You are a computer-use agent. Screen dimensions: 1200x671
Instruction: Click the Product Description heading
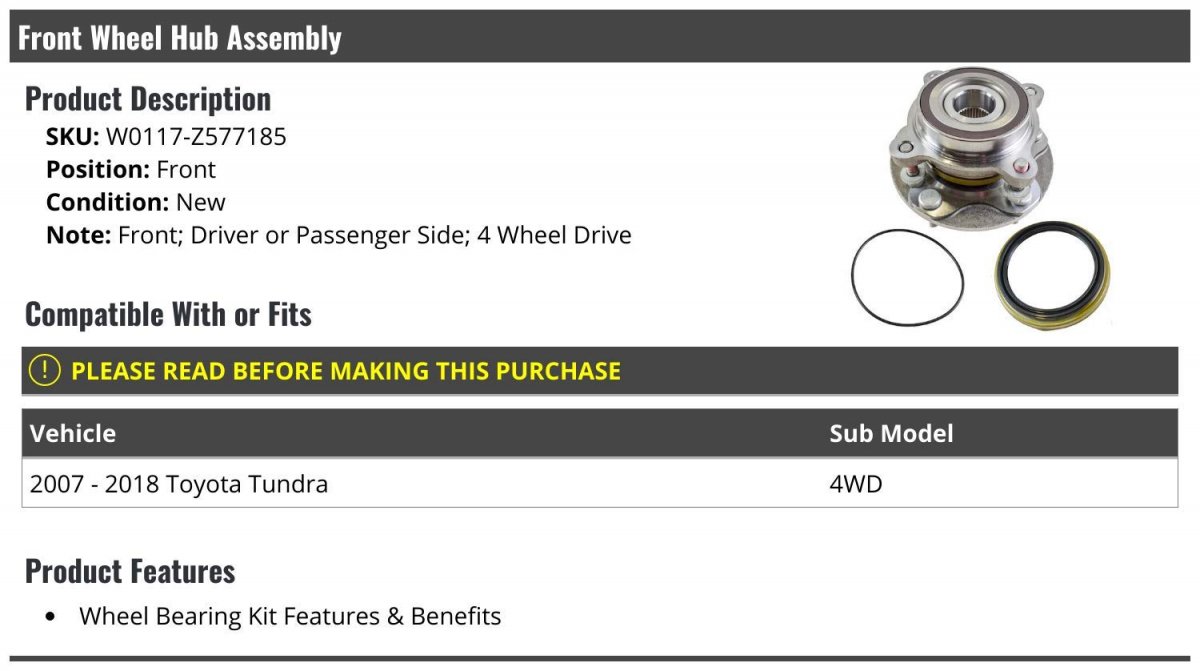[x=148, y=99]
